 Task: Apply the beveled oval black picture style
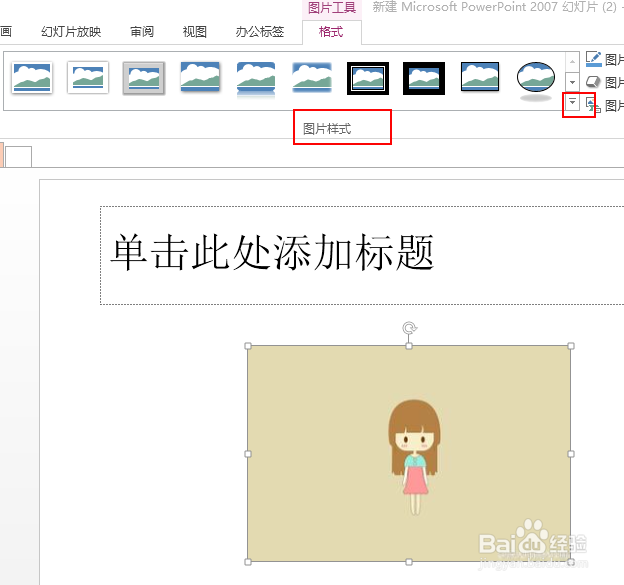pyautogui.click(x=536, y=81)
